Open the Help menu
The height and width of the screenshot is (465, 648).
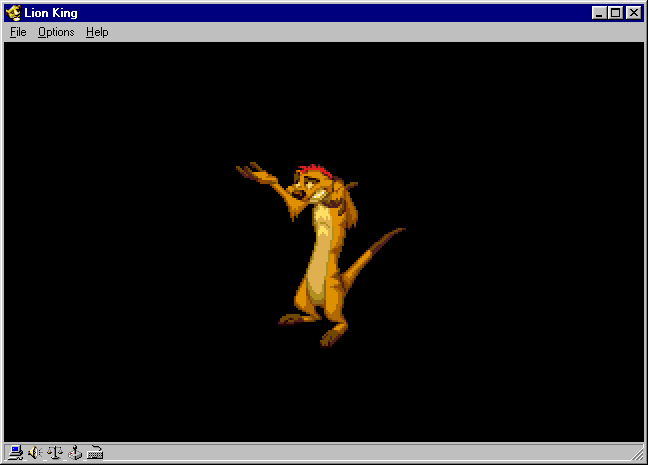pyautogui.click(x=97, y=32)
